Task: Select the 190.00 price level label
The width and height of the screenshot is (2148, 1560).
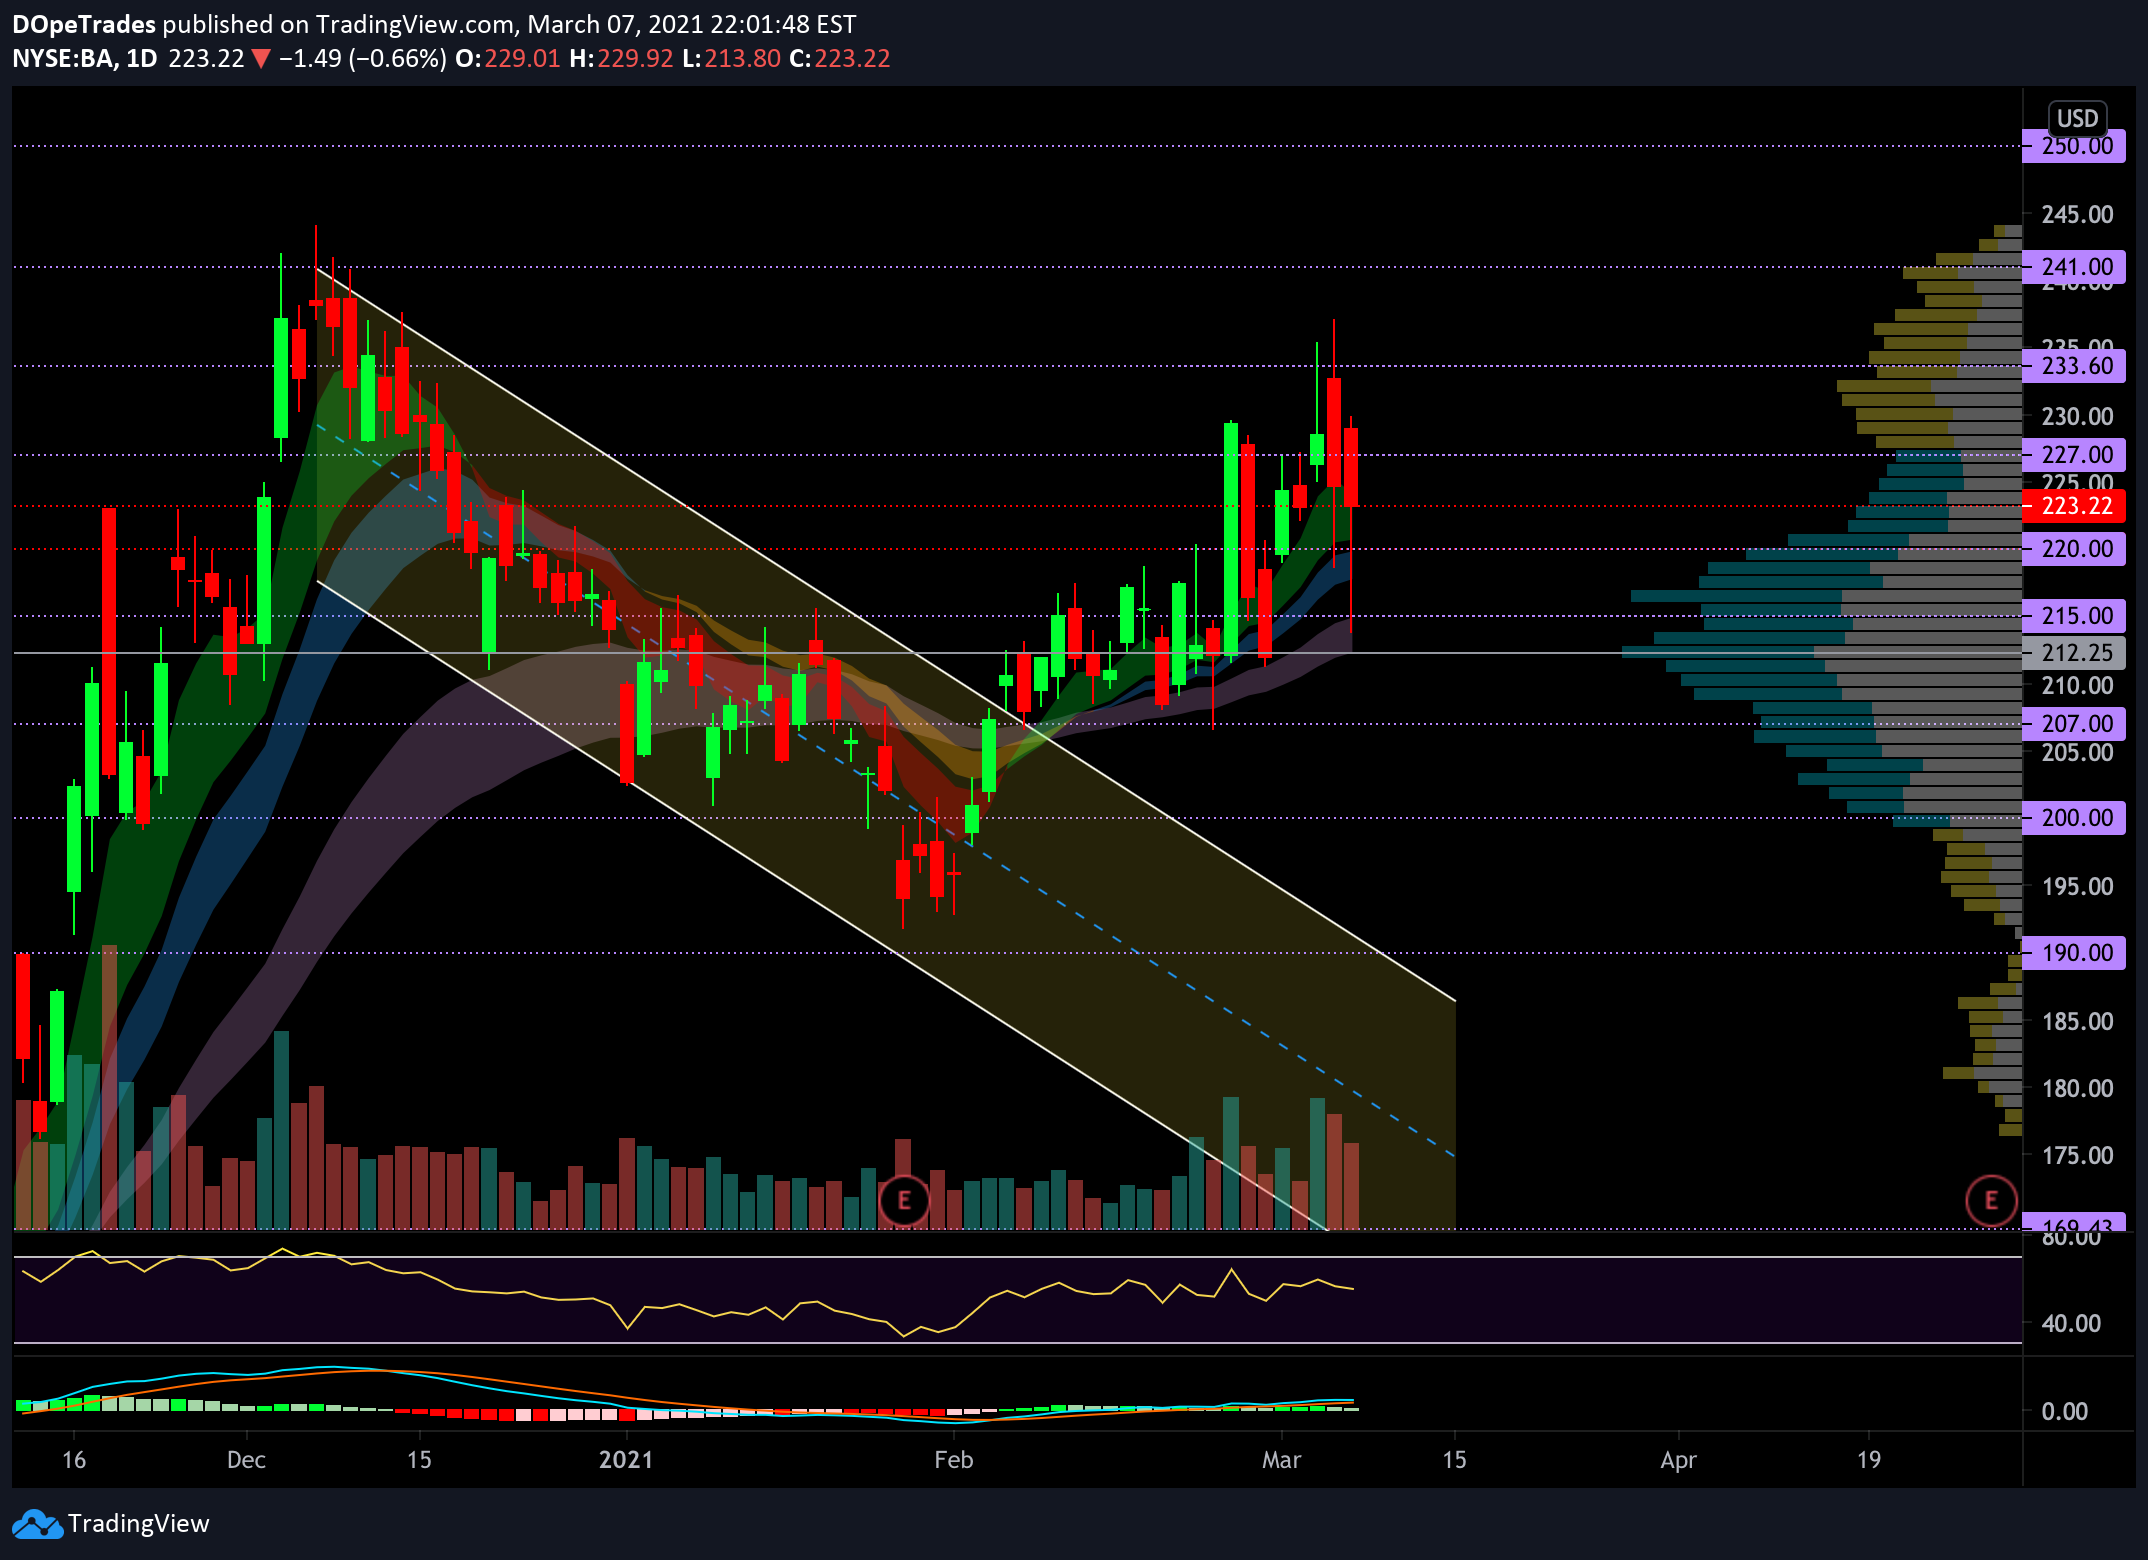Action: pos(2075,953)
